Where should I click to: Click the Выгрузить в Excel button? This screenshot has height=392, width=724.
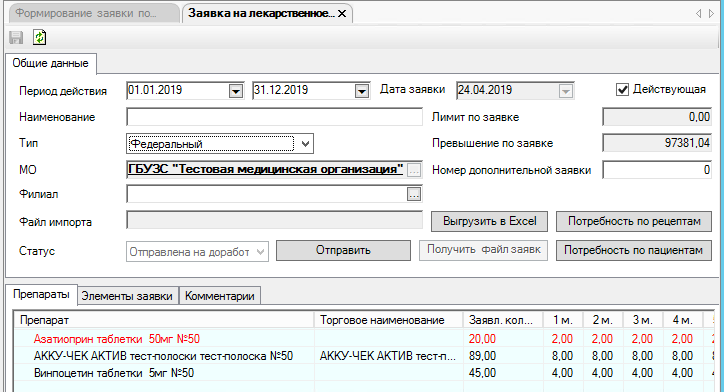pyautogui.click(x=489, y=221)
